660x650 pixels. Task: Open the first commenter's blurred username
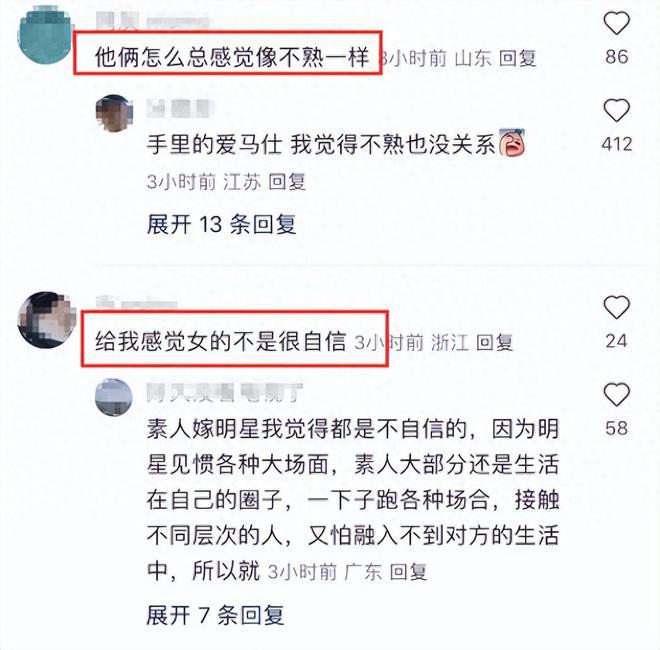[152, 21]
